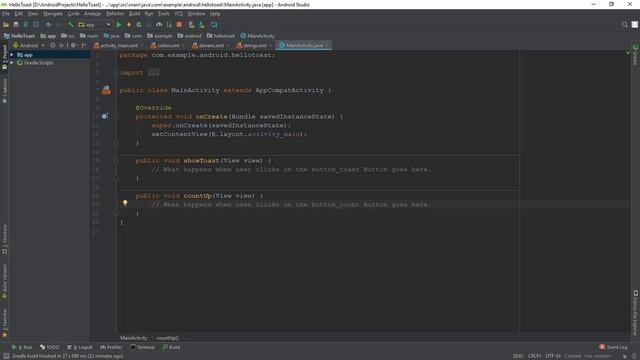Click the Project Structure icon in toolbar

214,25
